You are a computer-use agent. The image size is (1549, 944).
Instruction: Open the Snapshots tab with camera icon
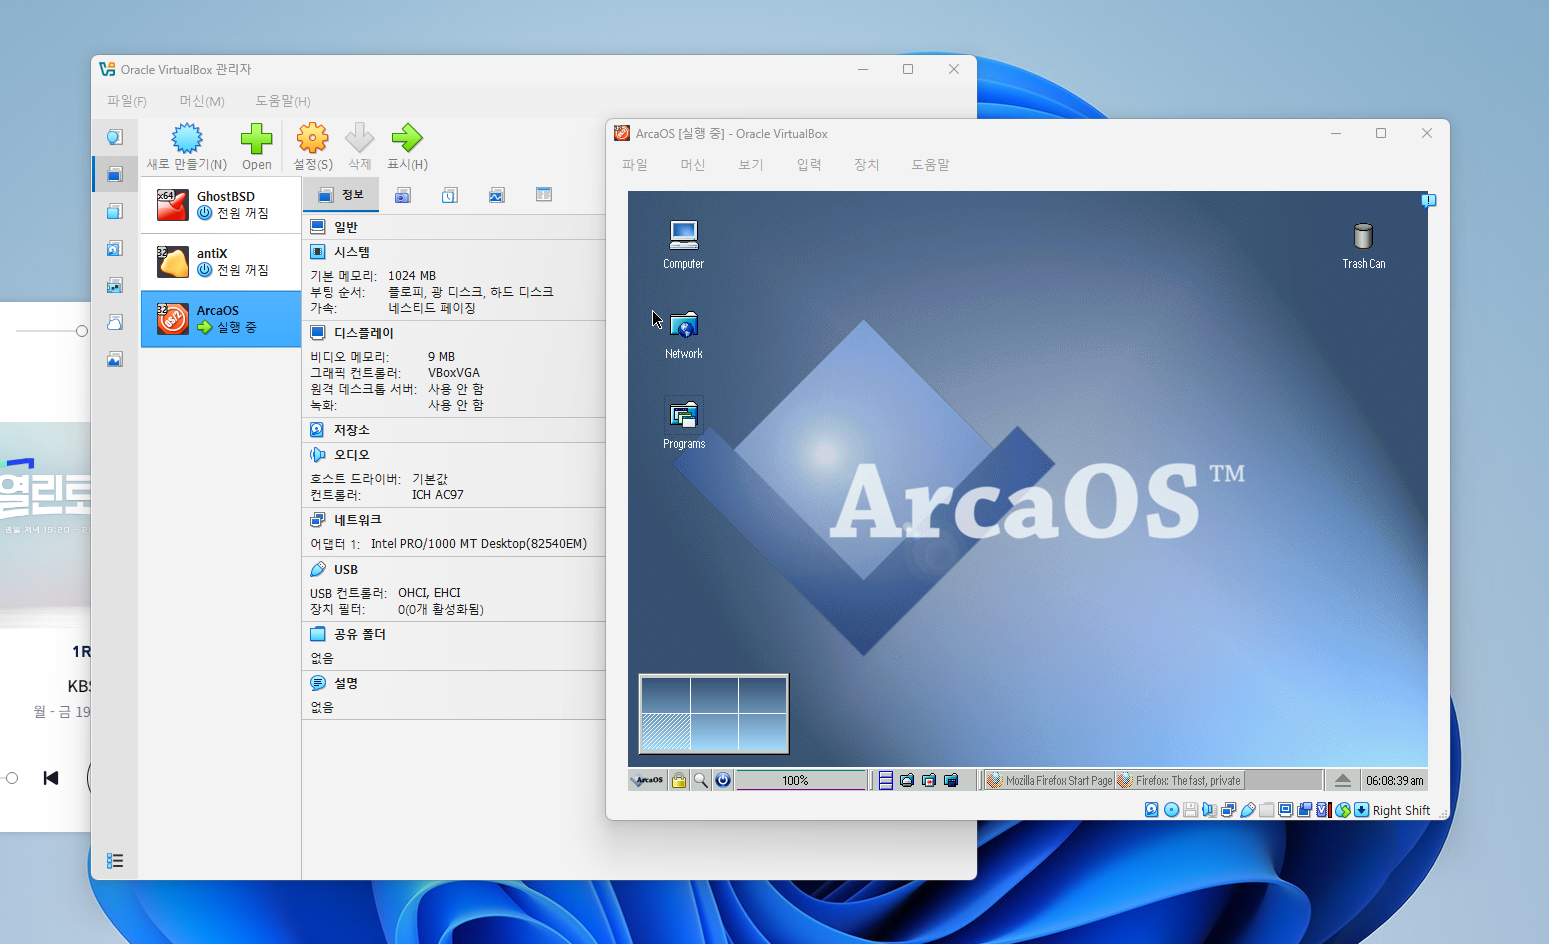tap(403, 195)
